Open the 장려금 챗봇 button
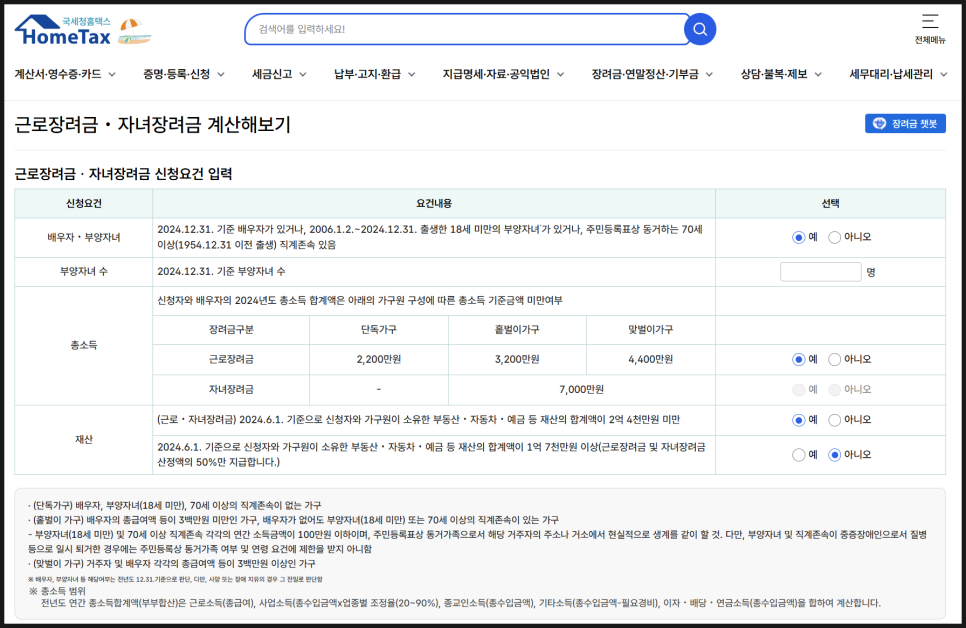Screen dimensions: 966x628 coord(905,123)
